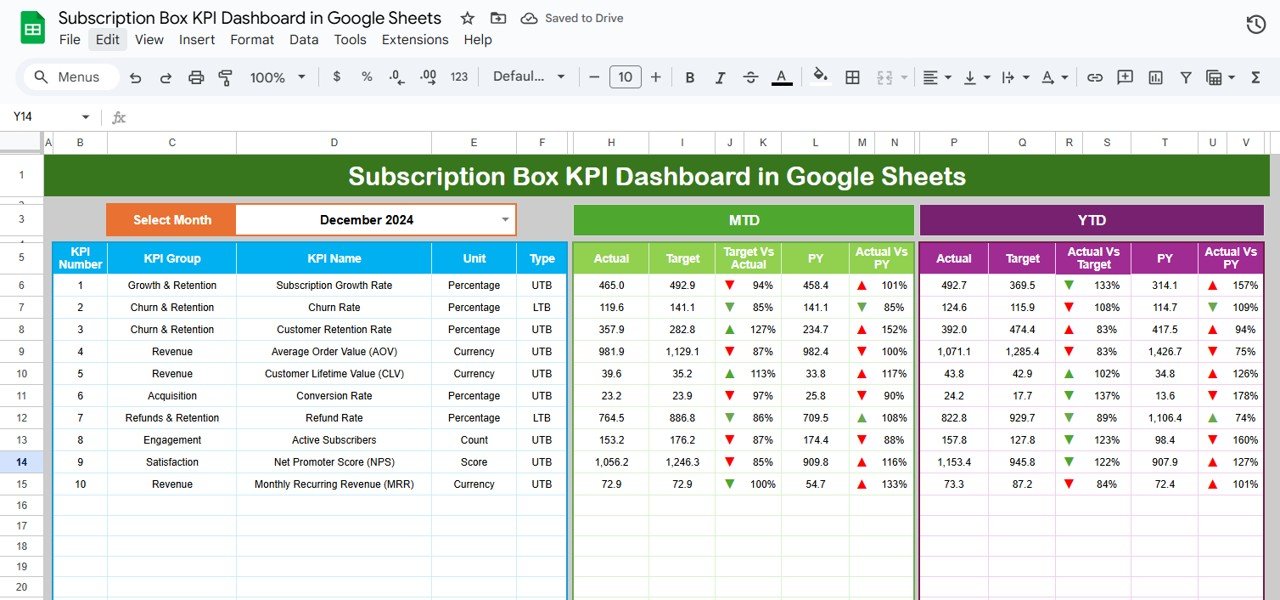Open more number formats 123
This screenshot has height=600, width=1280.
[x=459, y=77]
